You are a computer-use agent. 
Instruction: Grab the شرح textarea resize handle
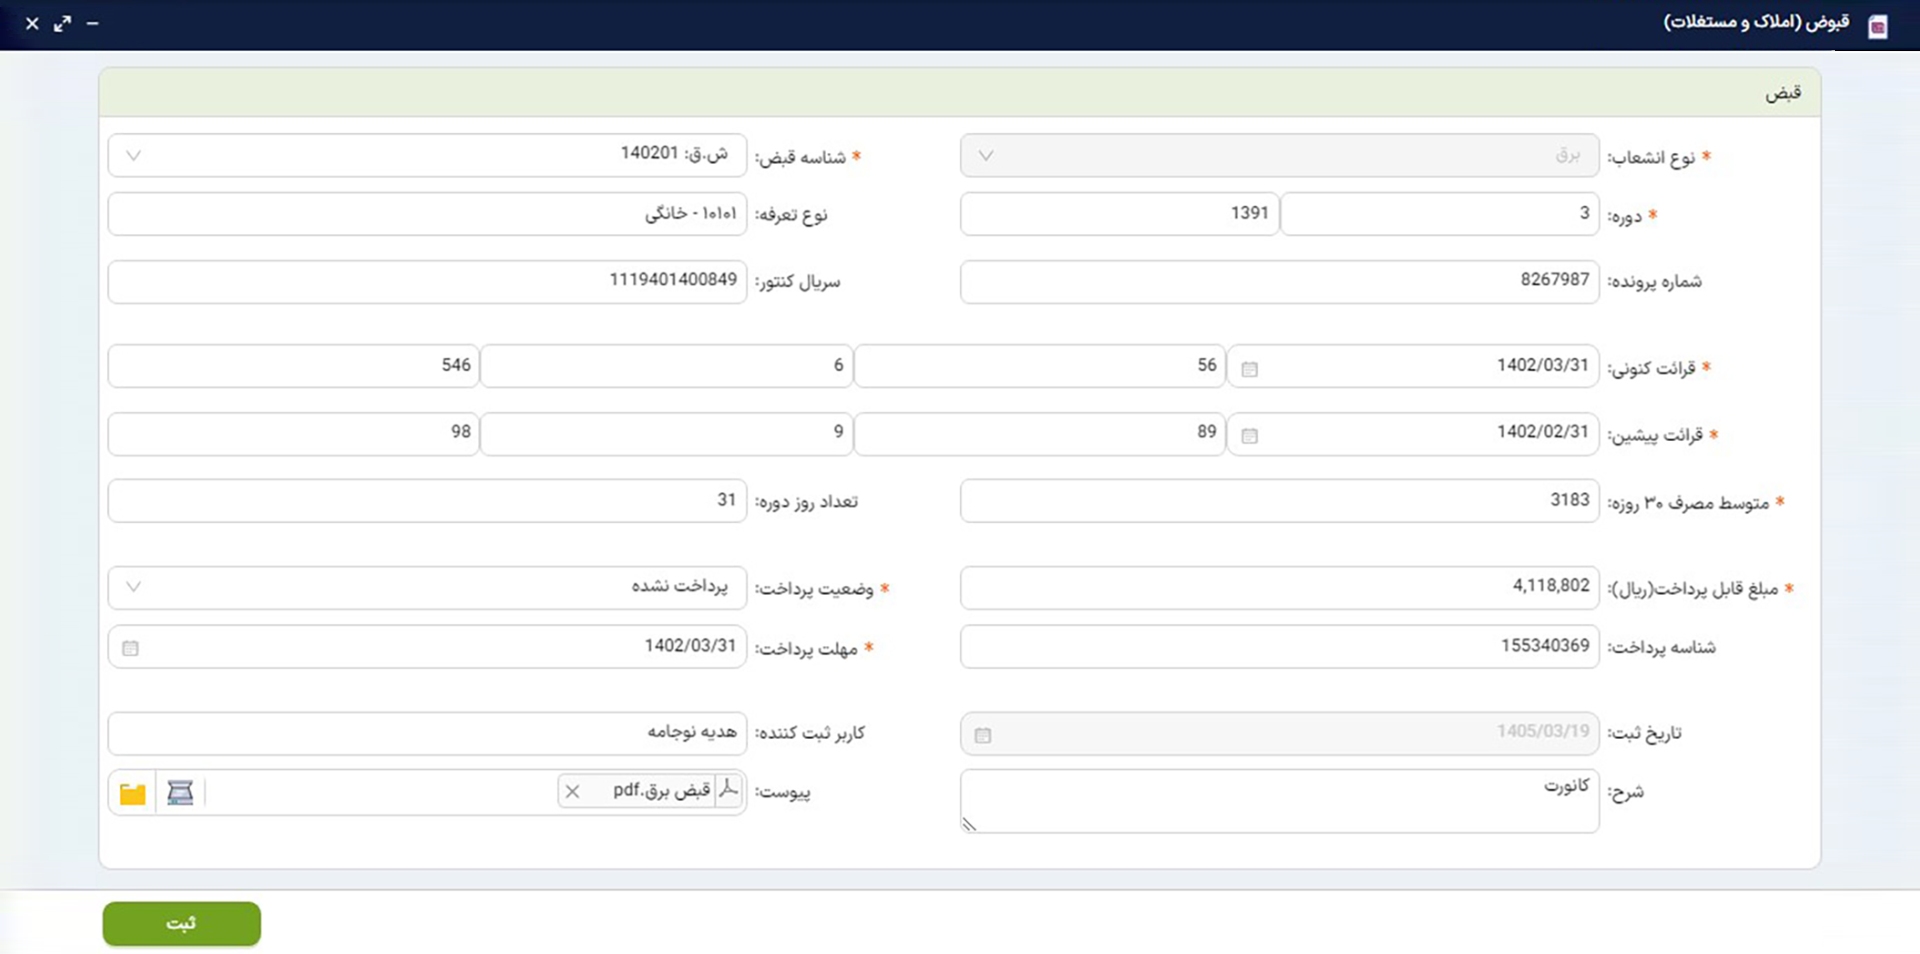coord(969,824)
